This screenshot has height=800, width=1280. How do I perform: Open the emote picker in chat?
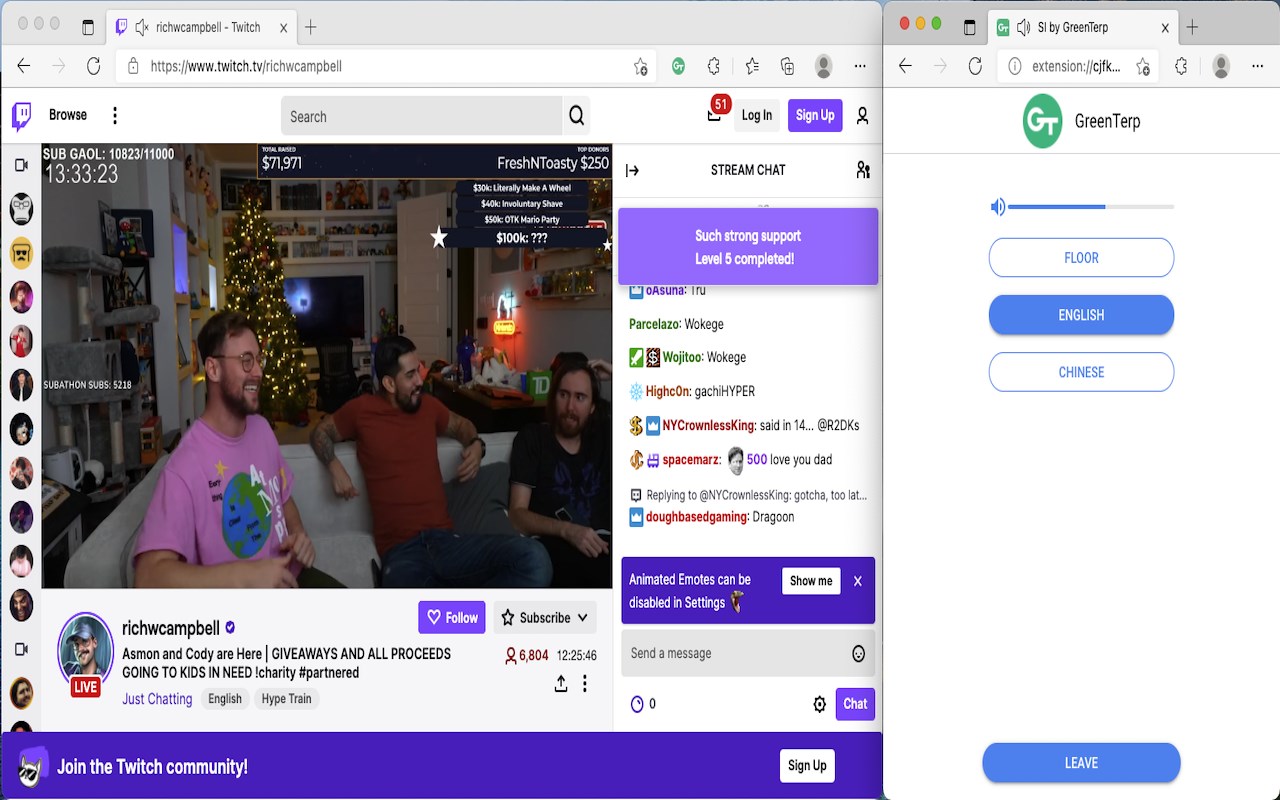point(858,654)
